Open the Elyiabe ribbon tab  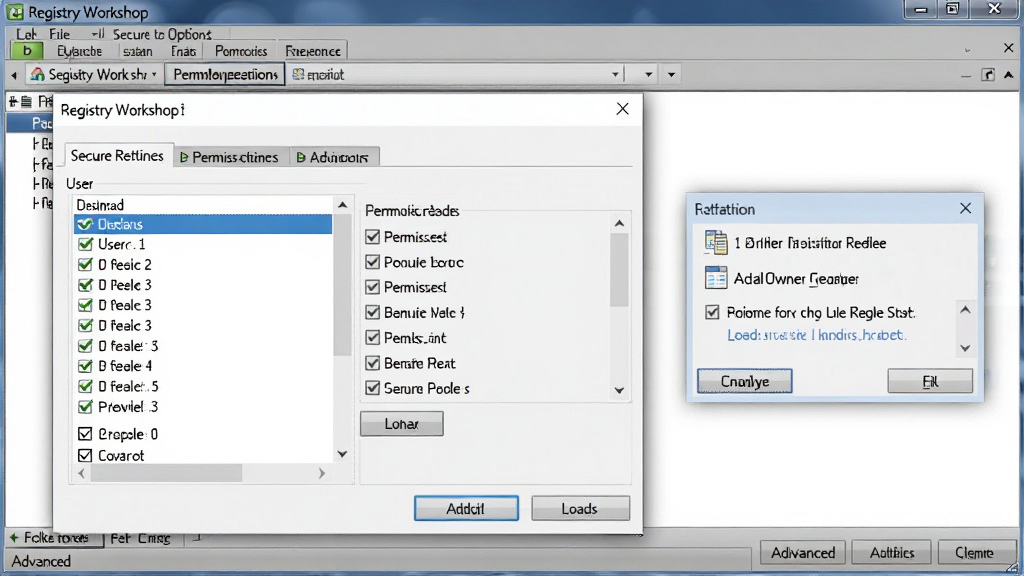point(79,51)
